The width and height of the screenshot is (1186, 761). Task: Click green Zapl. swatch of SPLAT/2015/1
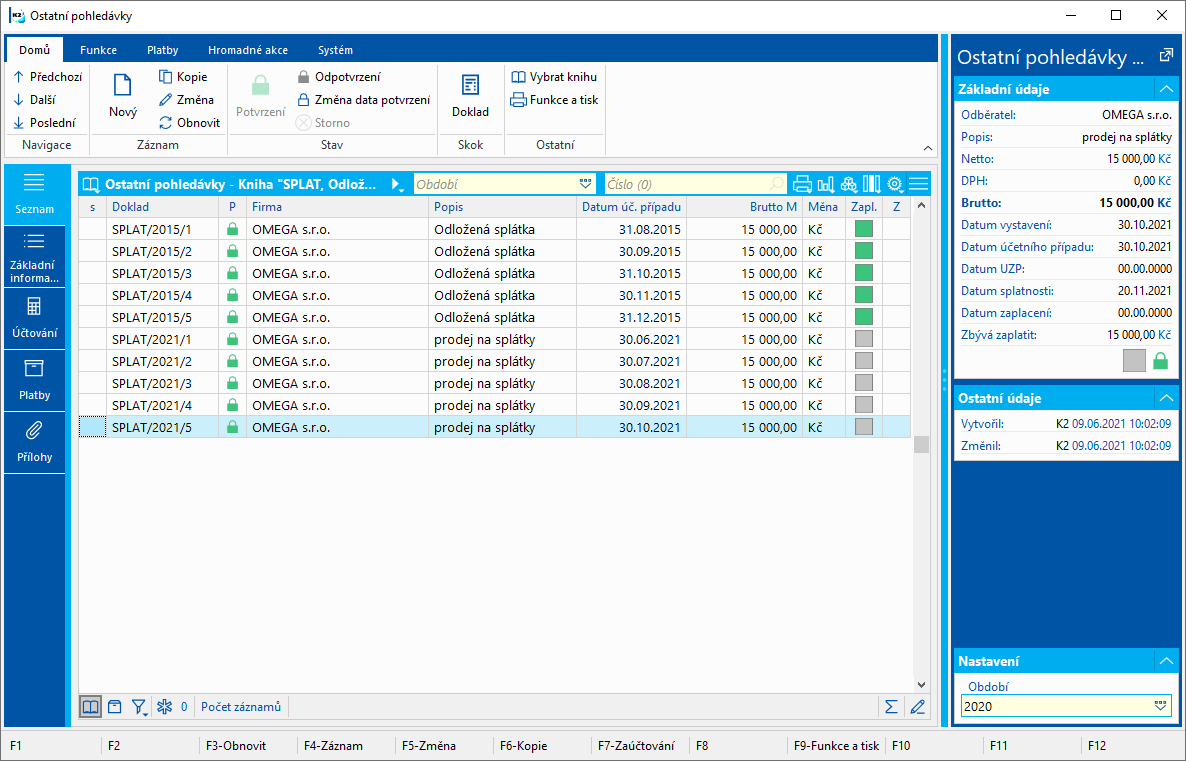[864, 229]
